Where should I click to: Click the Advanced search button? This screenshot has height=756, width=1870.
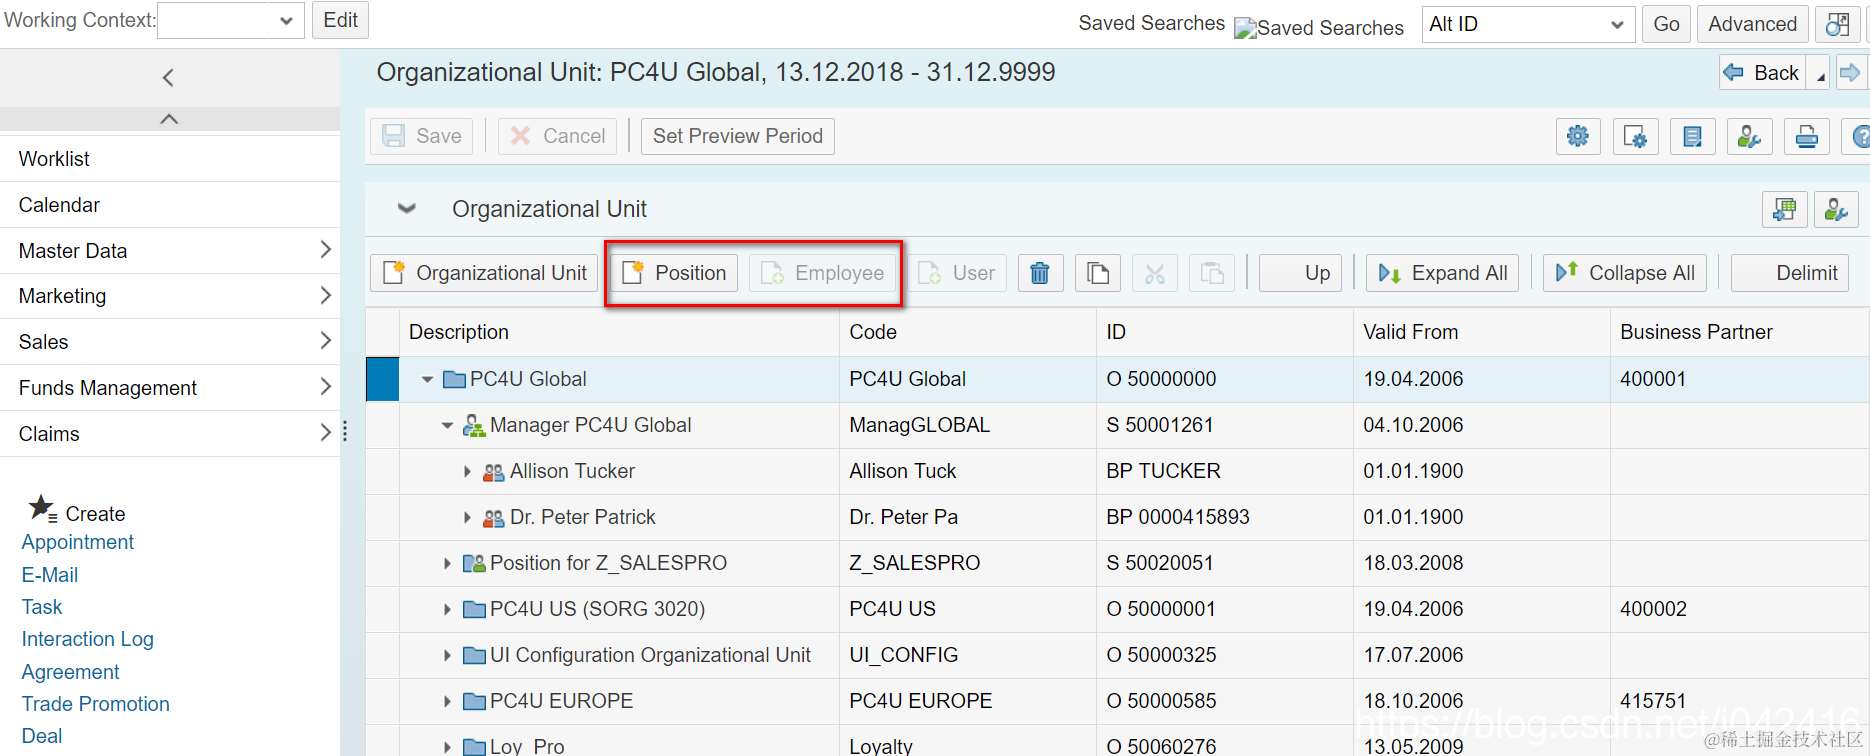click(x=1752, y=24)
